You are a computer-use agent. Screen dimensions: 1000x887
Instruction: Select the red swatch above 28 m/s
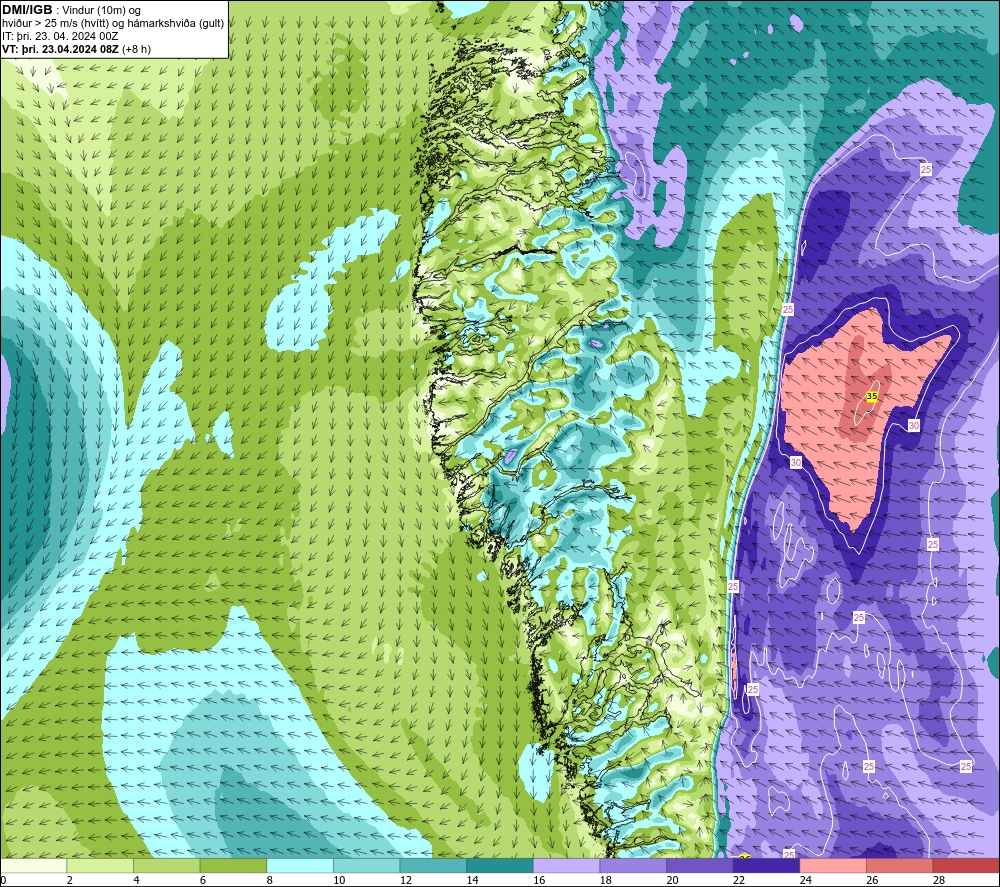pos(966,866)
